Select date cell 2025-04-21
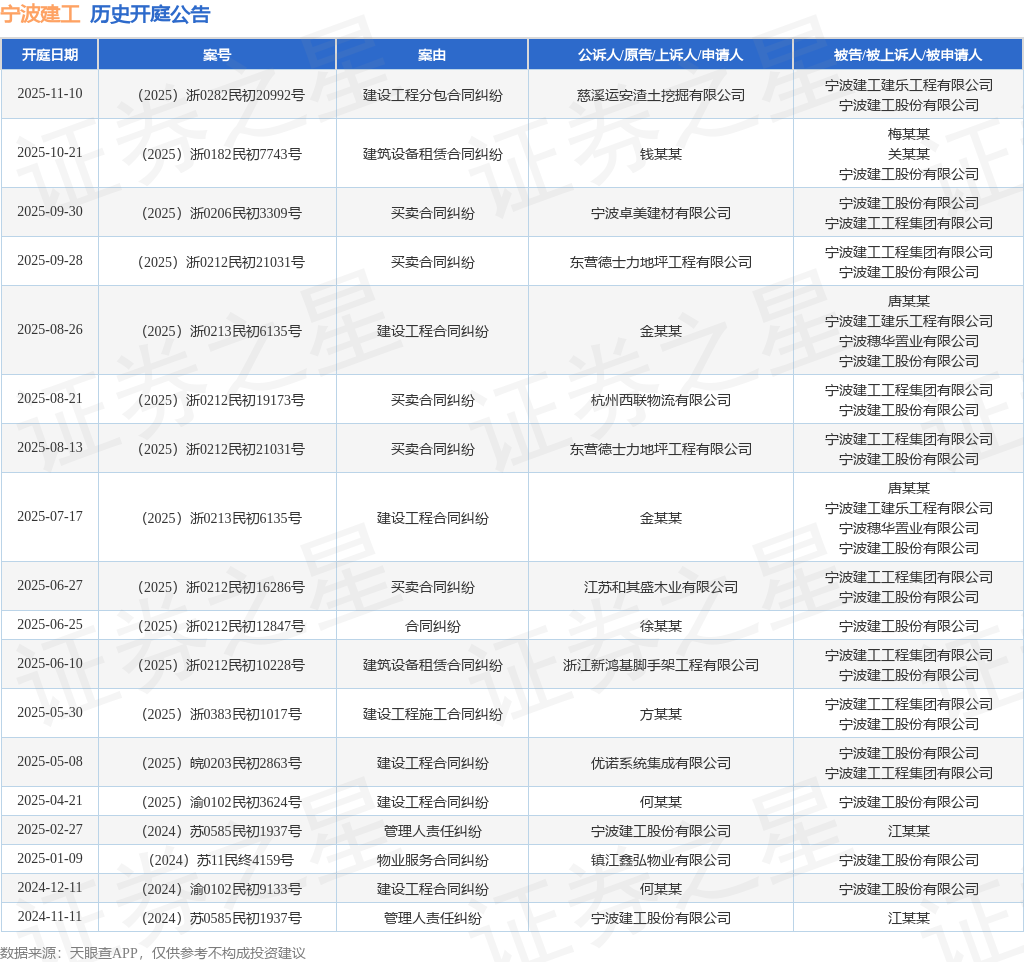1024x962 pixels. click(50, 800)
